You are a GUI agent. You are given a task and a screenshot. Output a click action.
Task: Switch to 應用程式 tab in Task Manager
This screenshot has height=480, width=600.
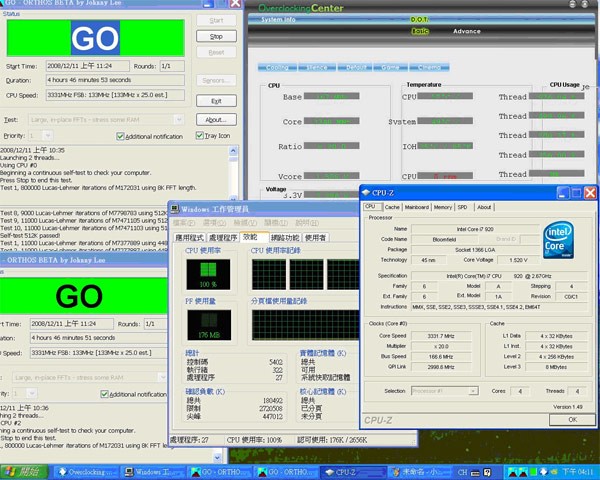[189, 238]
